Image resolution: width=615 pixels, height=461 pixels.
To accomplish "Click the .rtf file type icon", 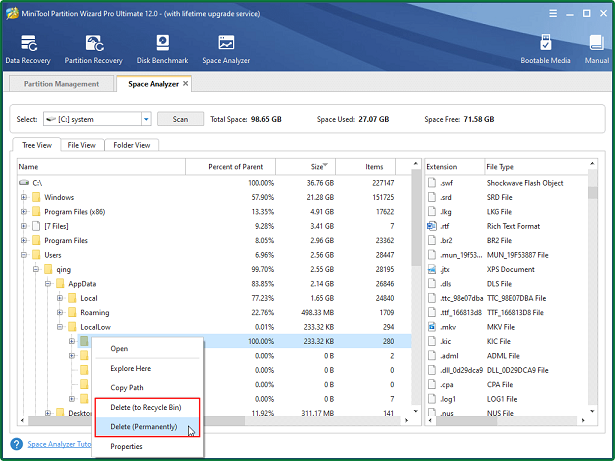I will pyautogui.click(x=432, y=226).
